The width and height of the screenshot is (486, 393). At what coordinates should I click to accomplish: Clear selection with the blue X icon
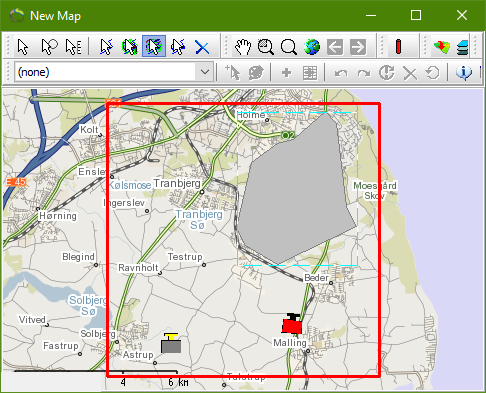pyautogui.click(x=202, y=47)
